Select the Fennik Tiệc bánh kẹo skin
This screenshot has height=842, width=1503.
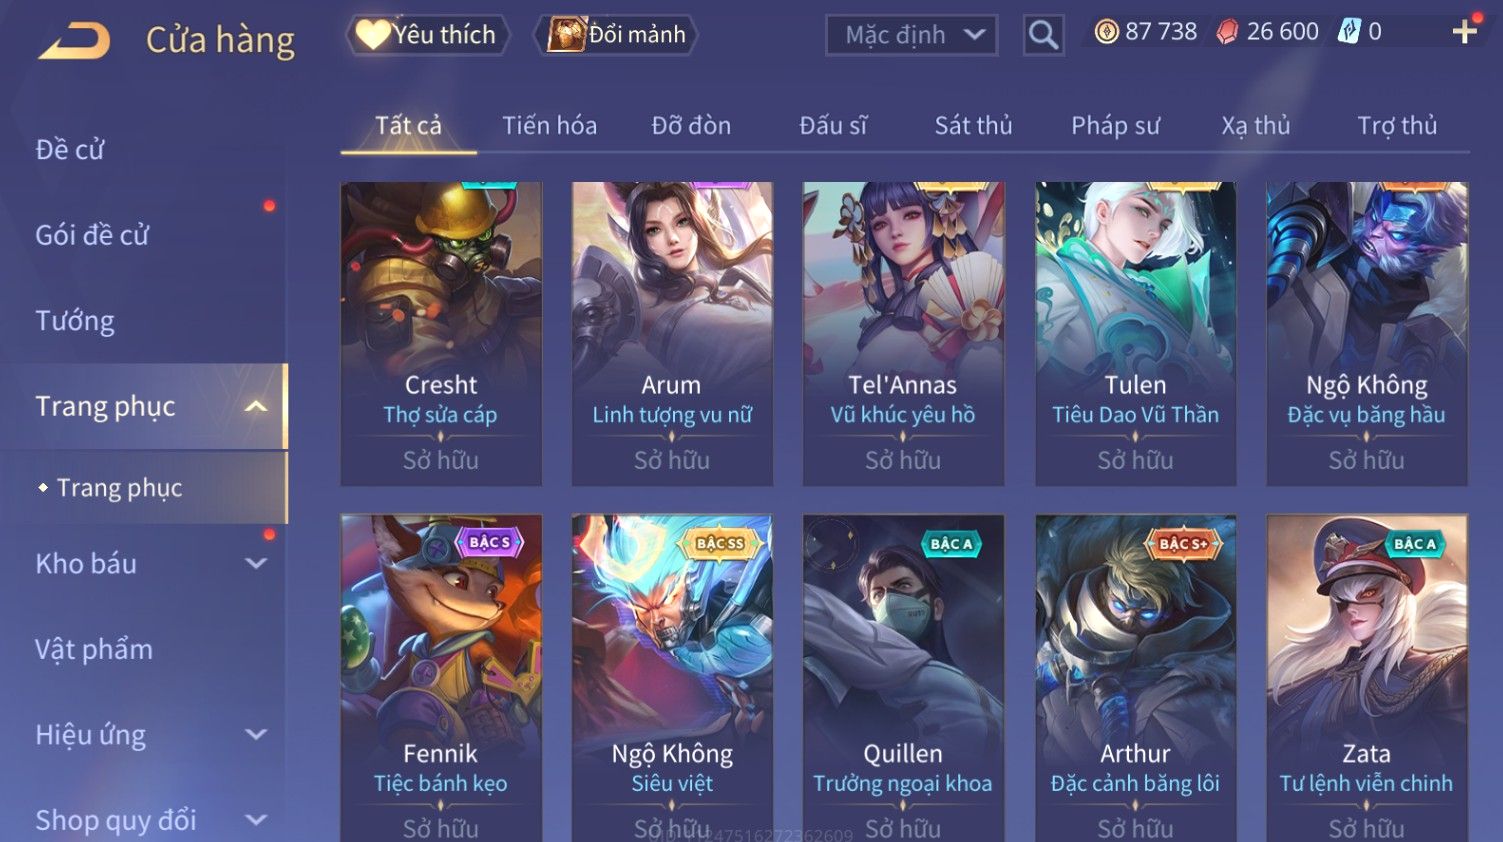(441, 678)
